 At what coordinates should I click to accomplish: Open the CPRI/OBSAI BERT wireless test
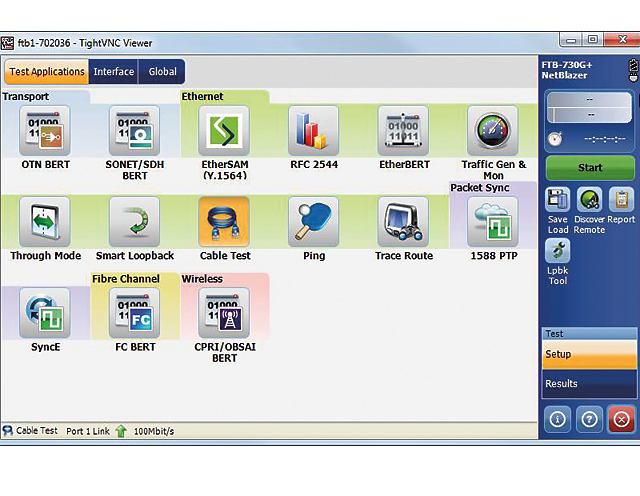(x=224, y=313)
